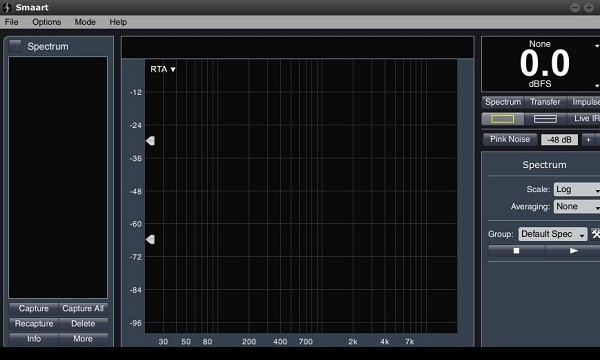This screenshot has height=360, width=600.
Task: Edit the -48 dB generator level field
Action: click(x=559, y=140)
